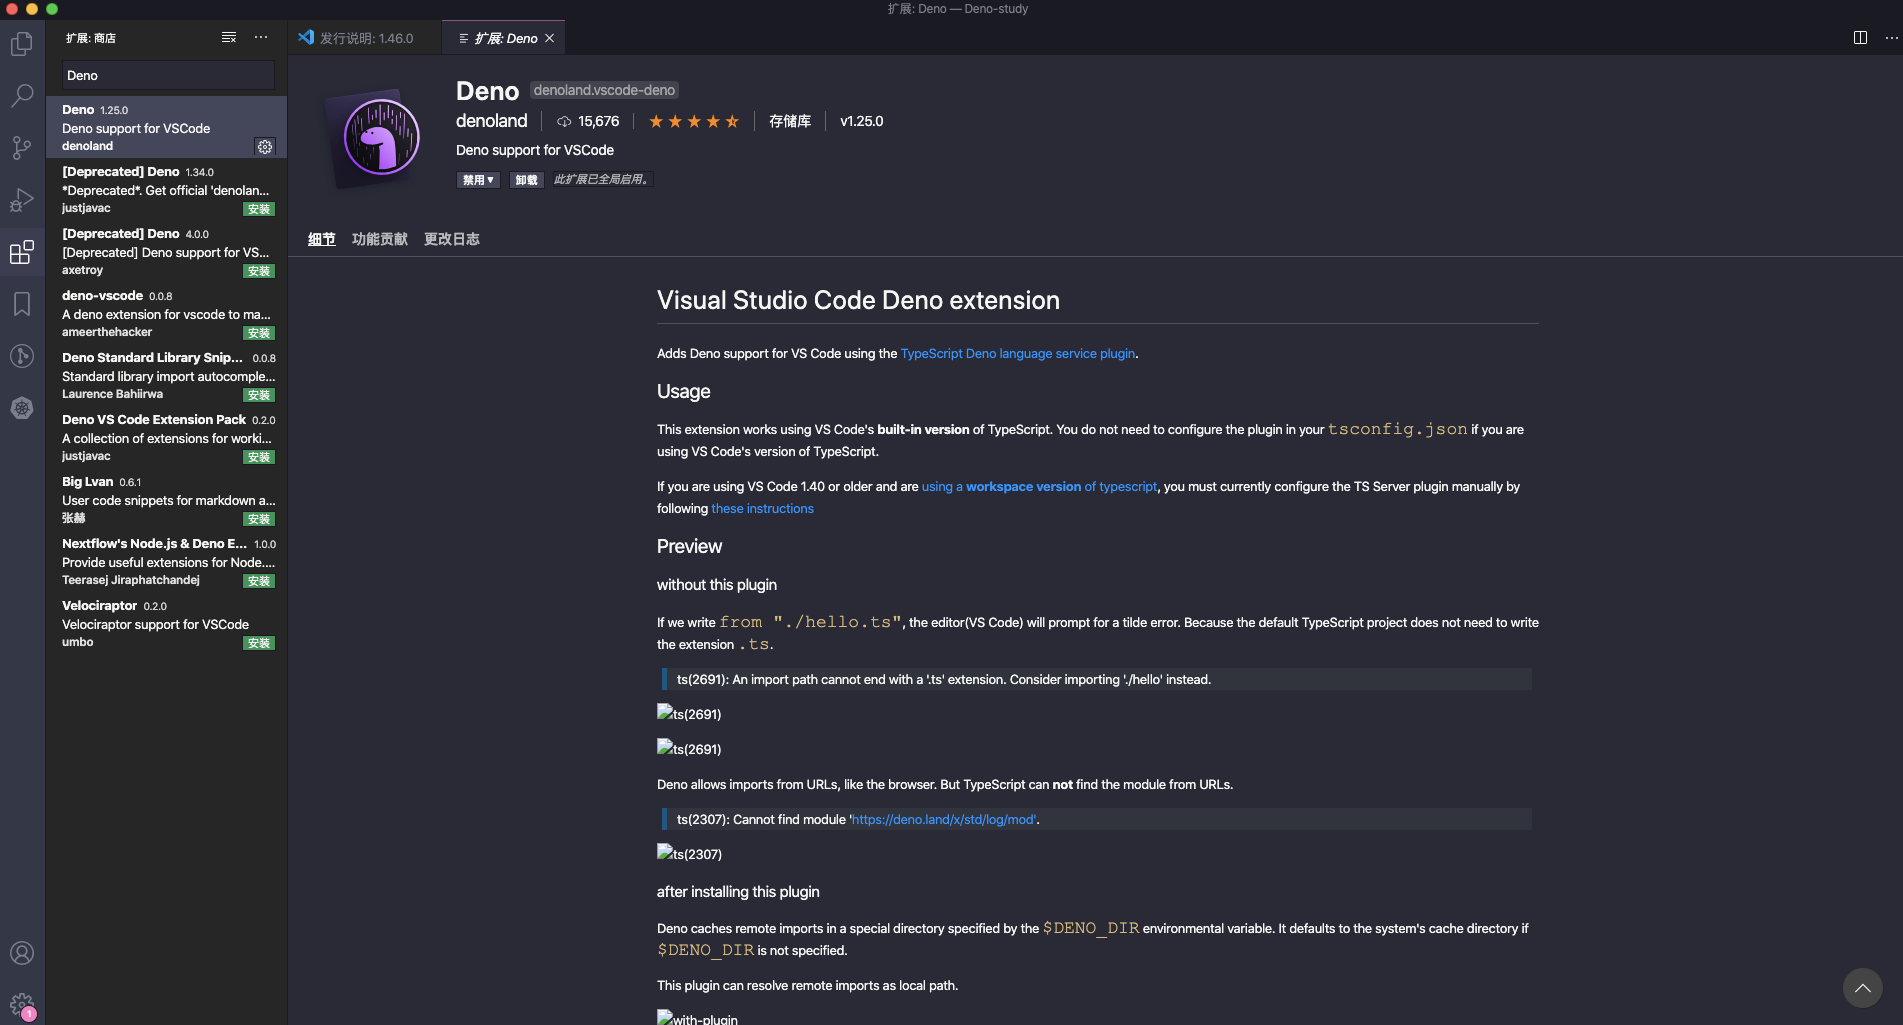Select the Extension: Deno editor tab
1903x1025 pixels.
point(503,38)
